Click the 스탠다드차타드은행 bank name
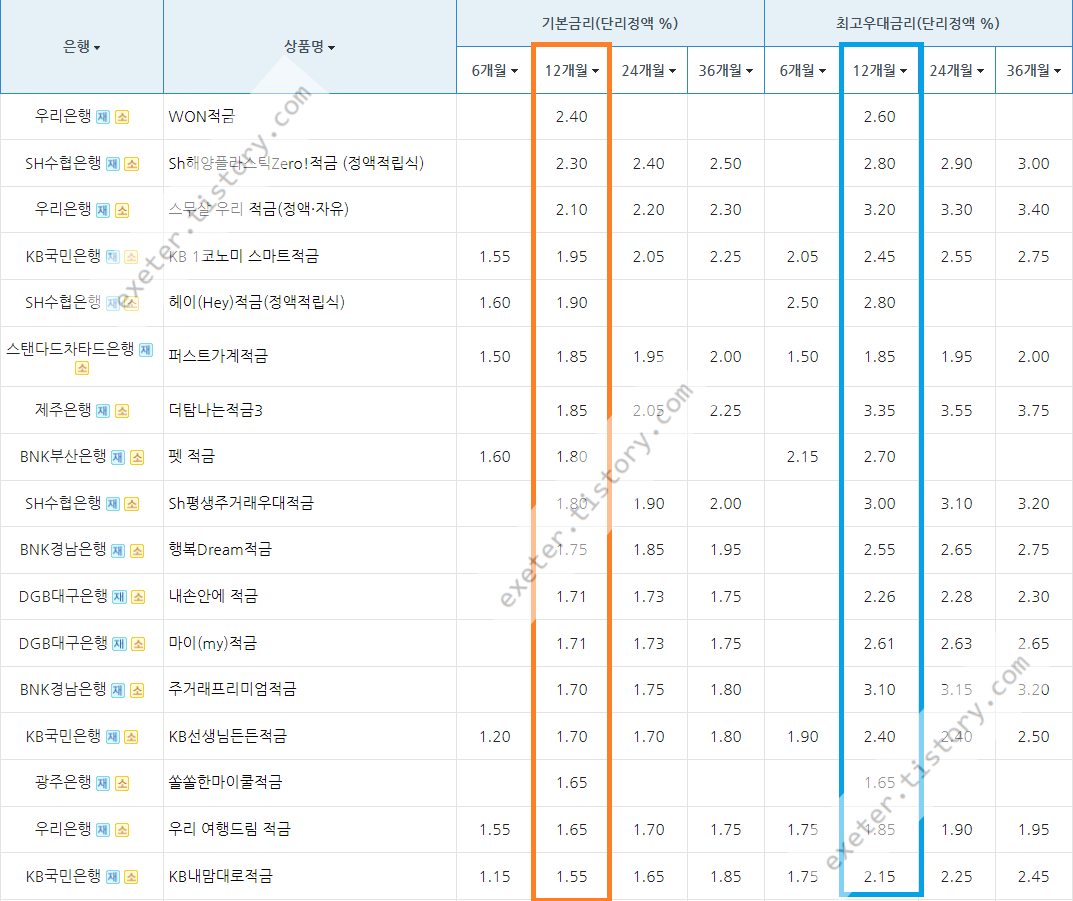The width and height of the screenshot is (1073, 901). (70, 349)
